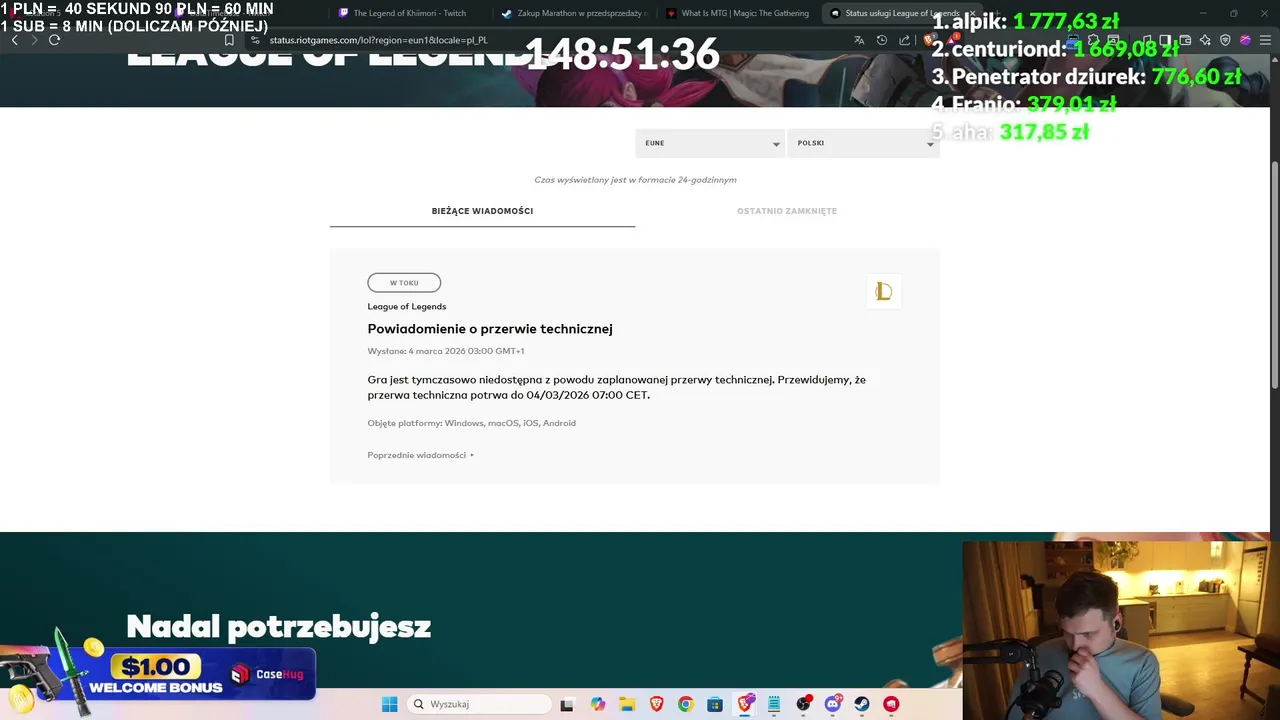Open Steam from taskbar

coord(862,704)
